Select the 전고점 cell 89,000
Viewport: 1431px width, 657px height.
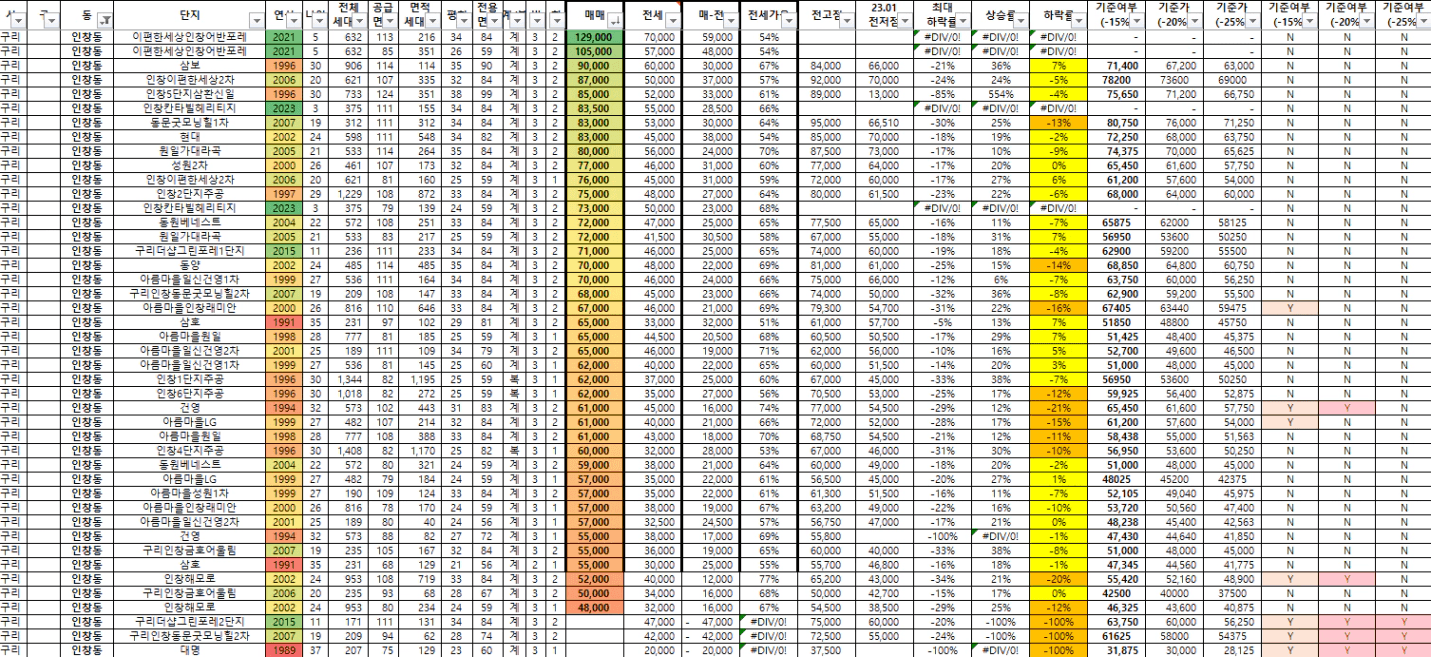(827, 94)
